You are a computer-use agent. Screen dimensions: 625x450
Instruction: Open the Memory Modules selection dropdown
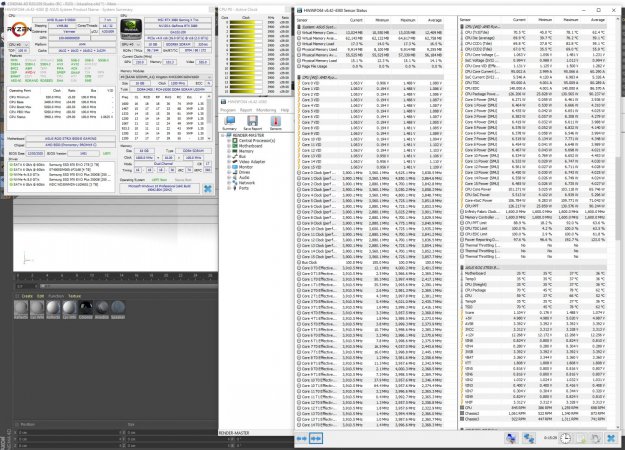(166, 77)
